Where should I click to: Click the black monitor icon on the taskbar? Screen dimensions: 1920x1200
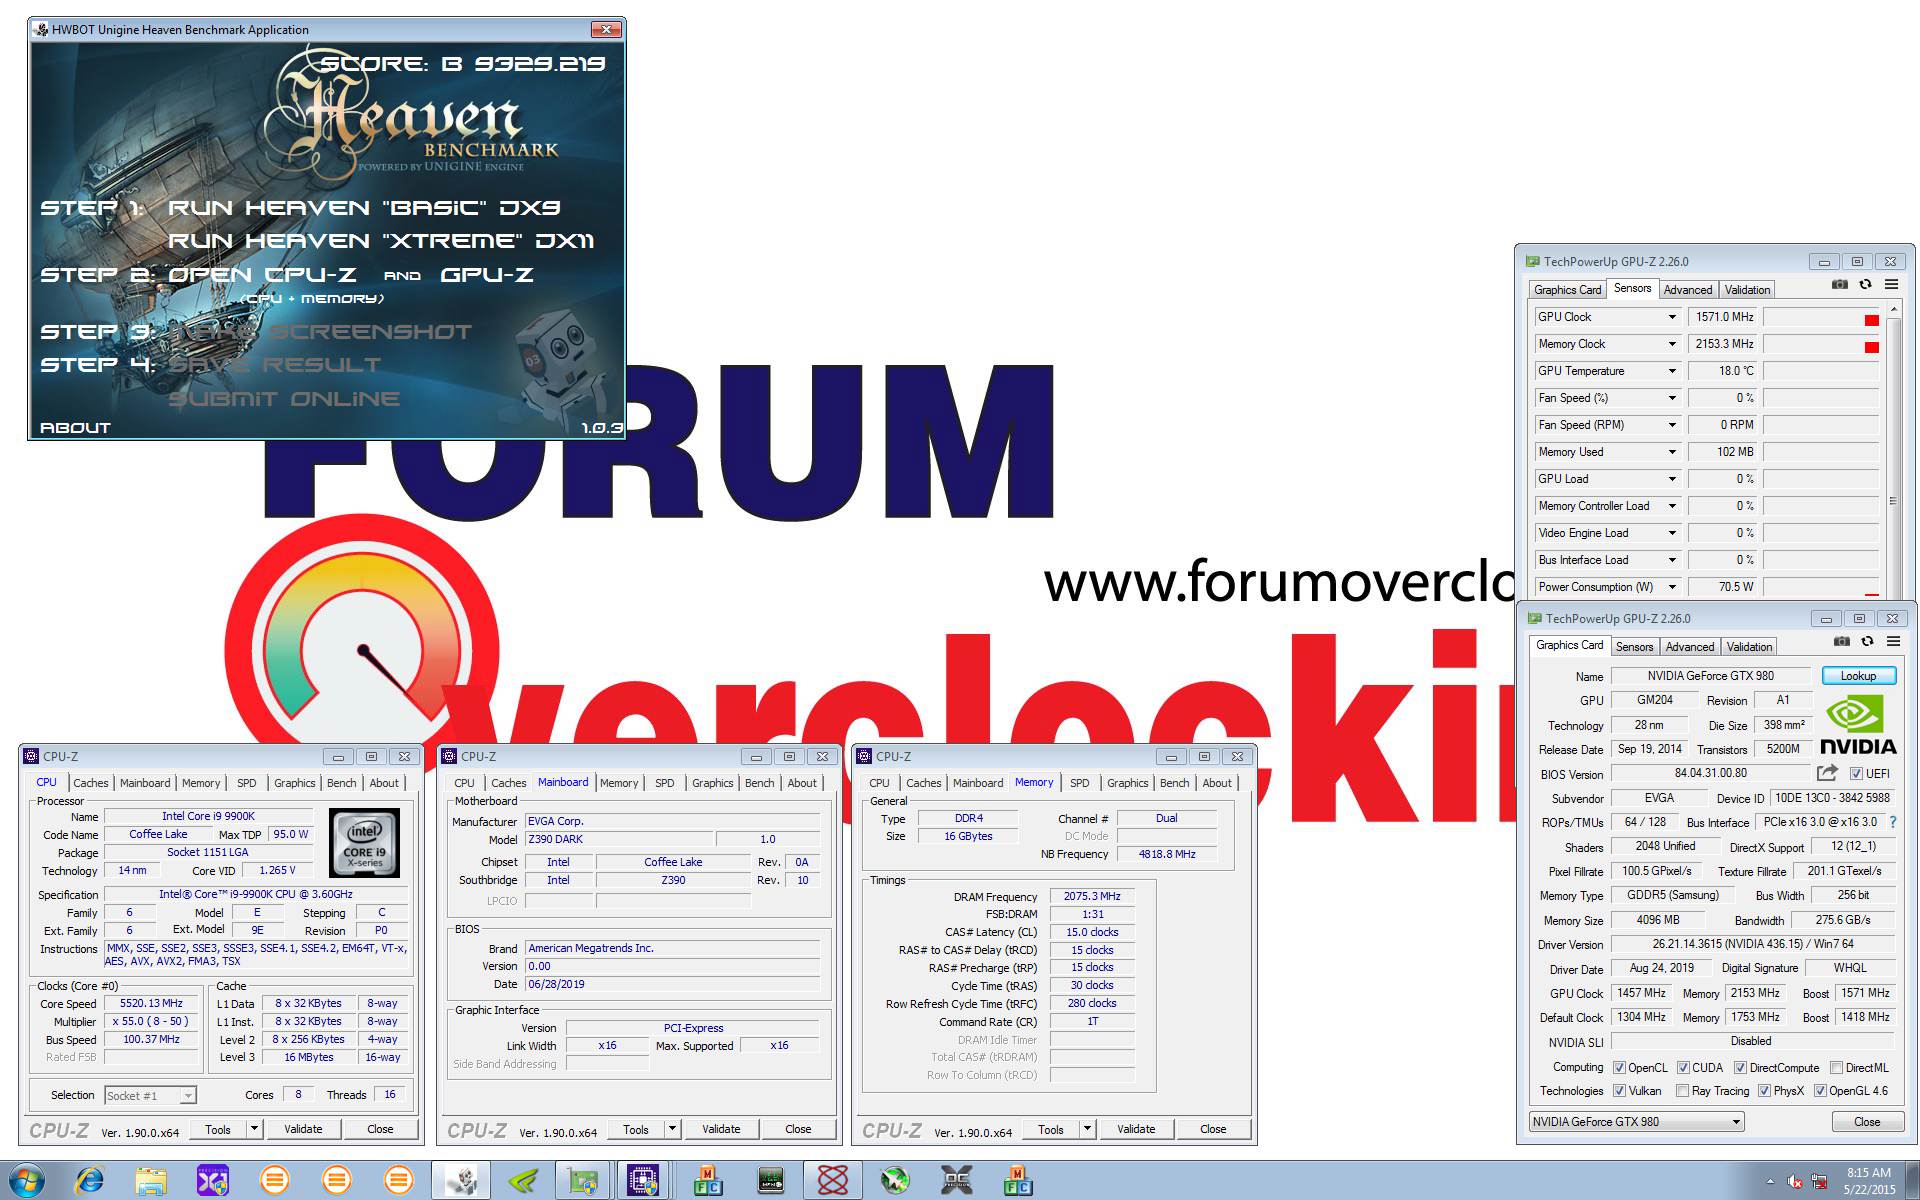pyautogui.click(x=770, y=1181)
